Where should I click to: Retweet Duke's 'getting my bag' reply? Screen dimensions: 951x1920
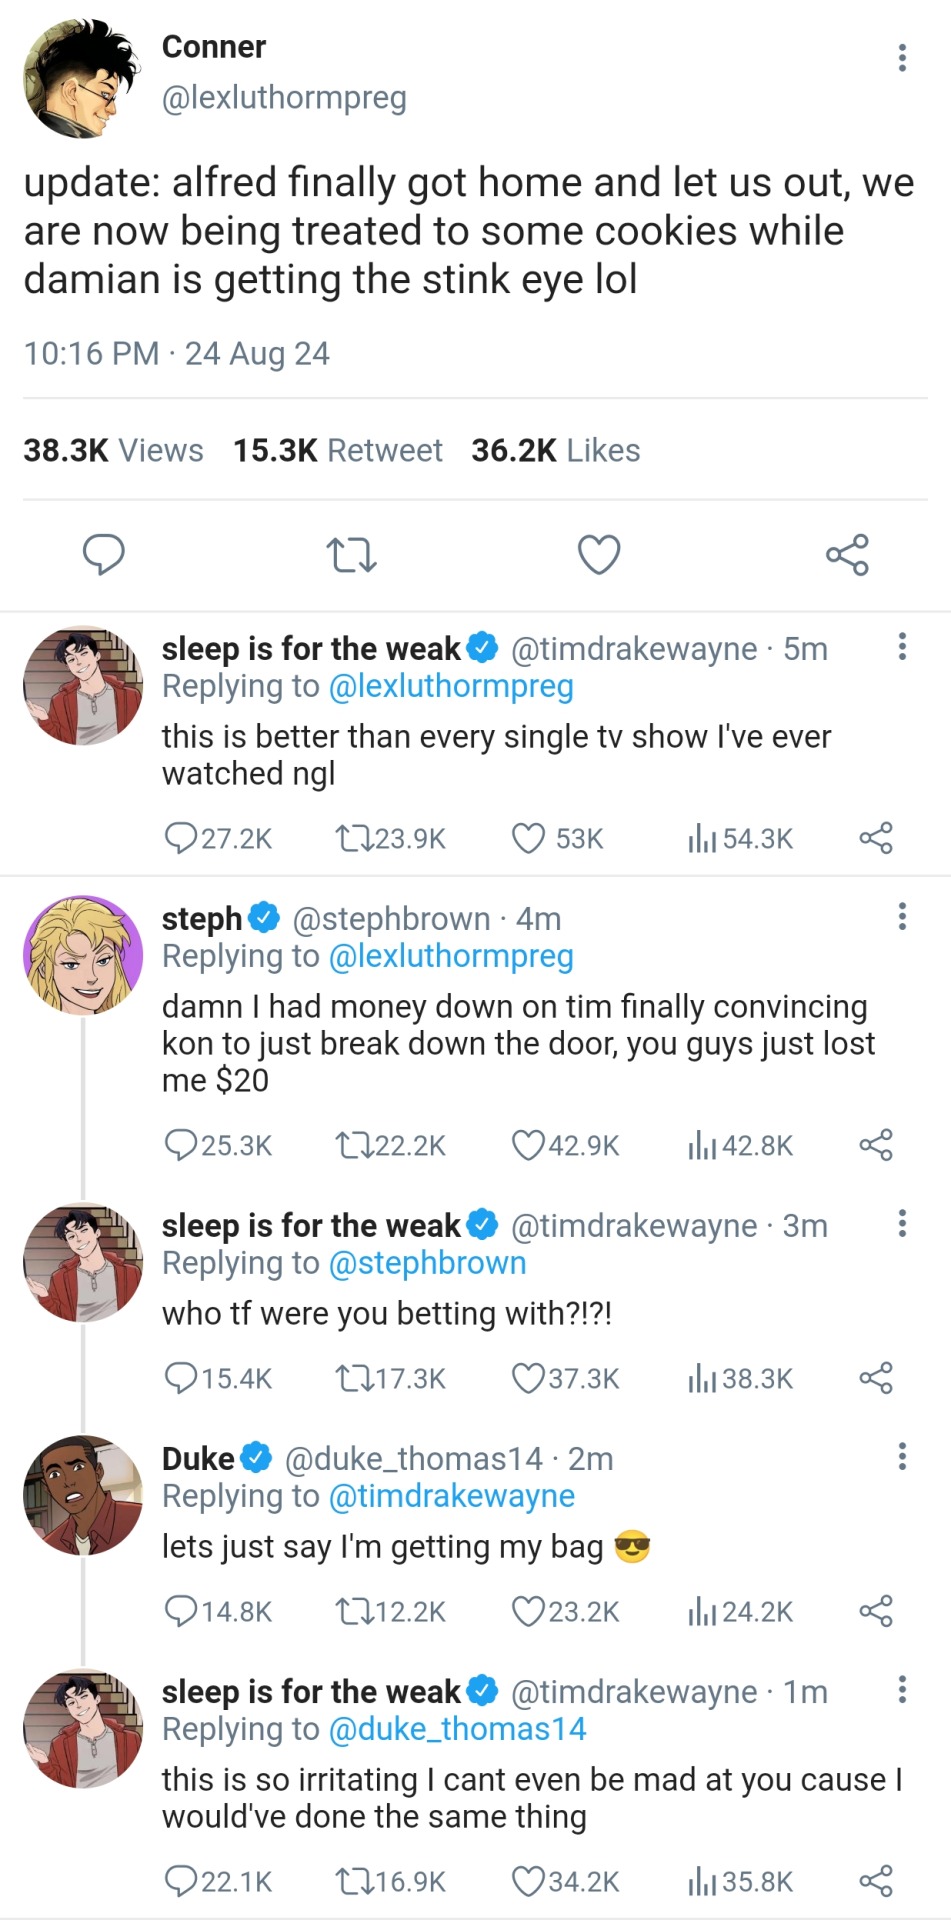pos(353,1612)
